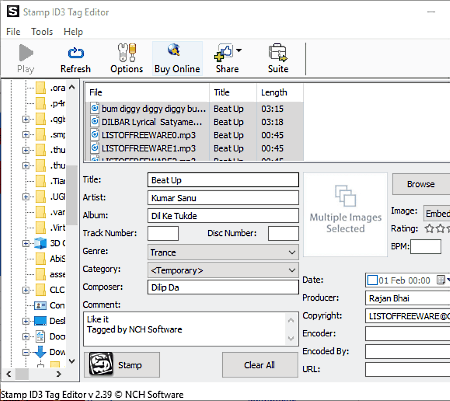Expand the .UGI folder node
Image resolution: width=450 pixels, height=401 pixels.
[26, 197]
